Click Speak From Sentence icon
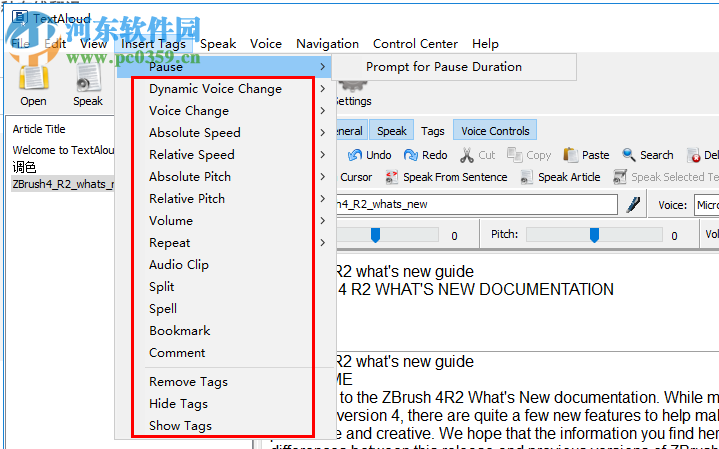This screenshot has width=719, height=449. [392, 177]
